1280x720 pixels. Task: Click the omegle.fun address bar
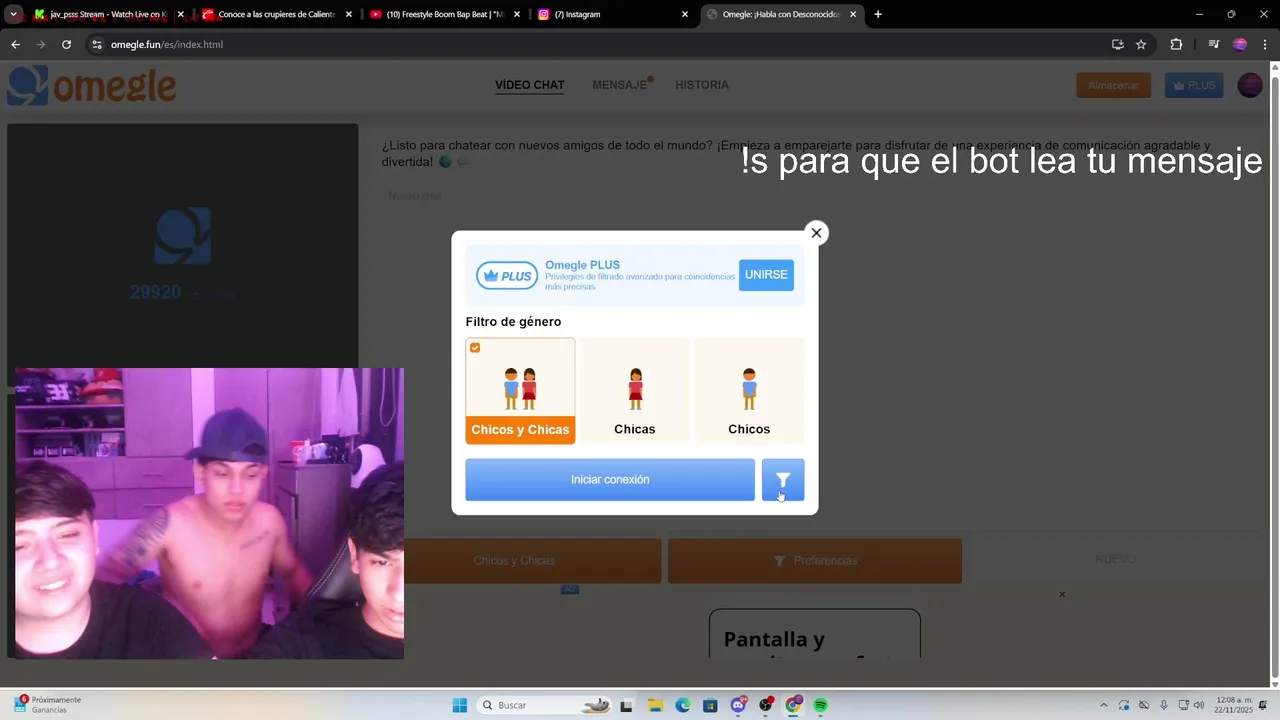[x=600, y=44]
